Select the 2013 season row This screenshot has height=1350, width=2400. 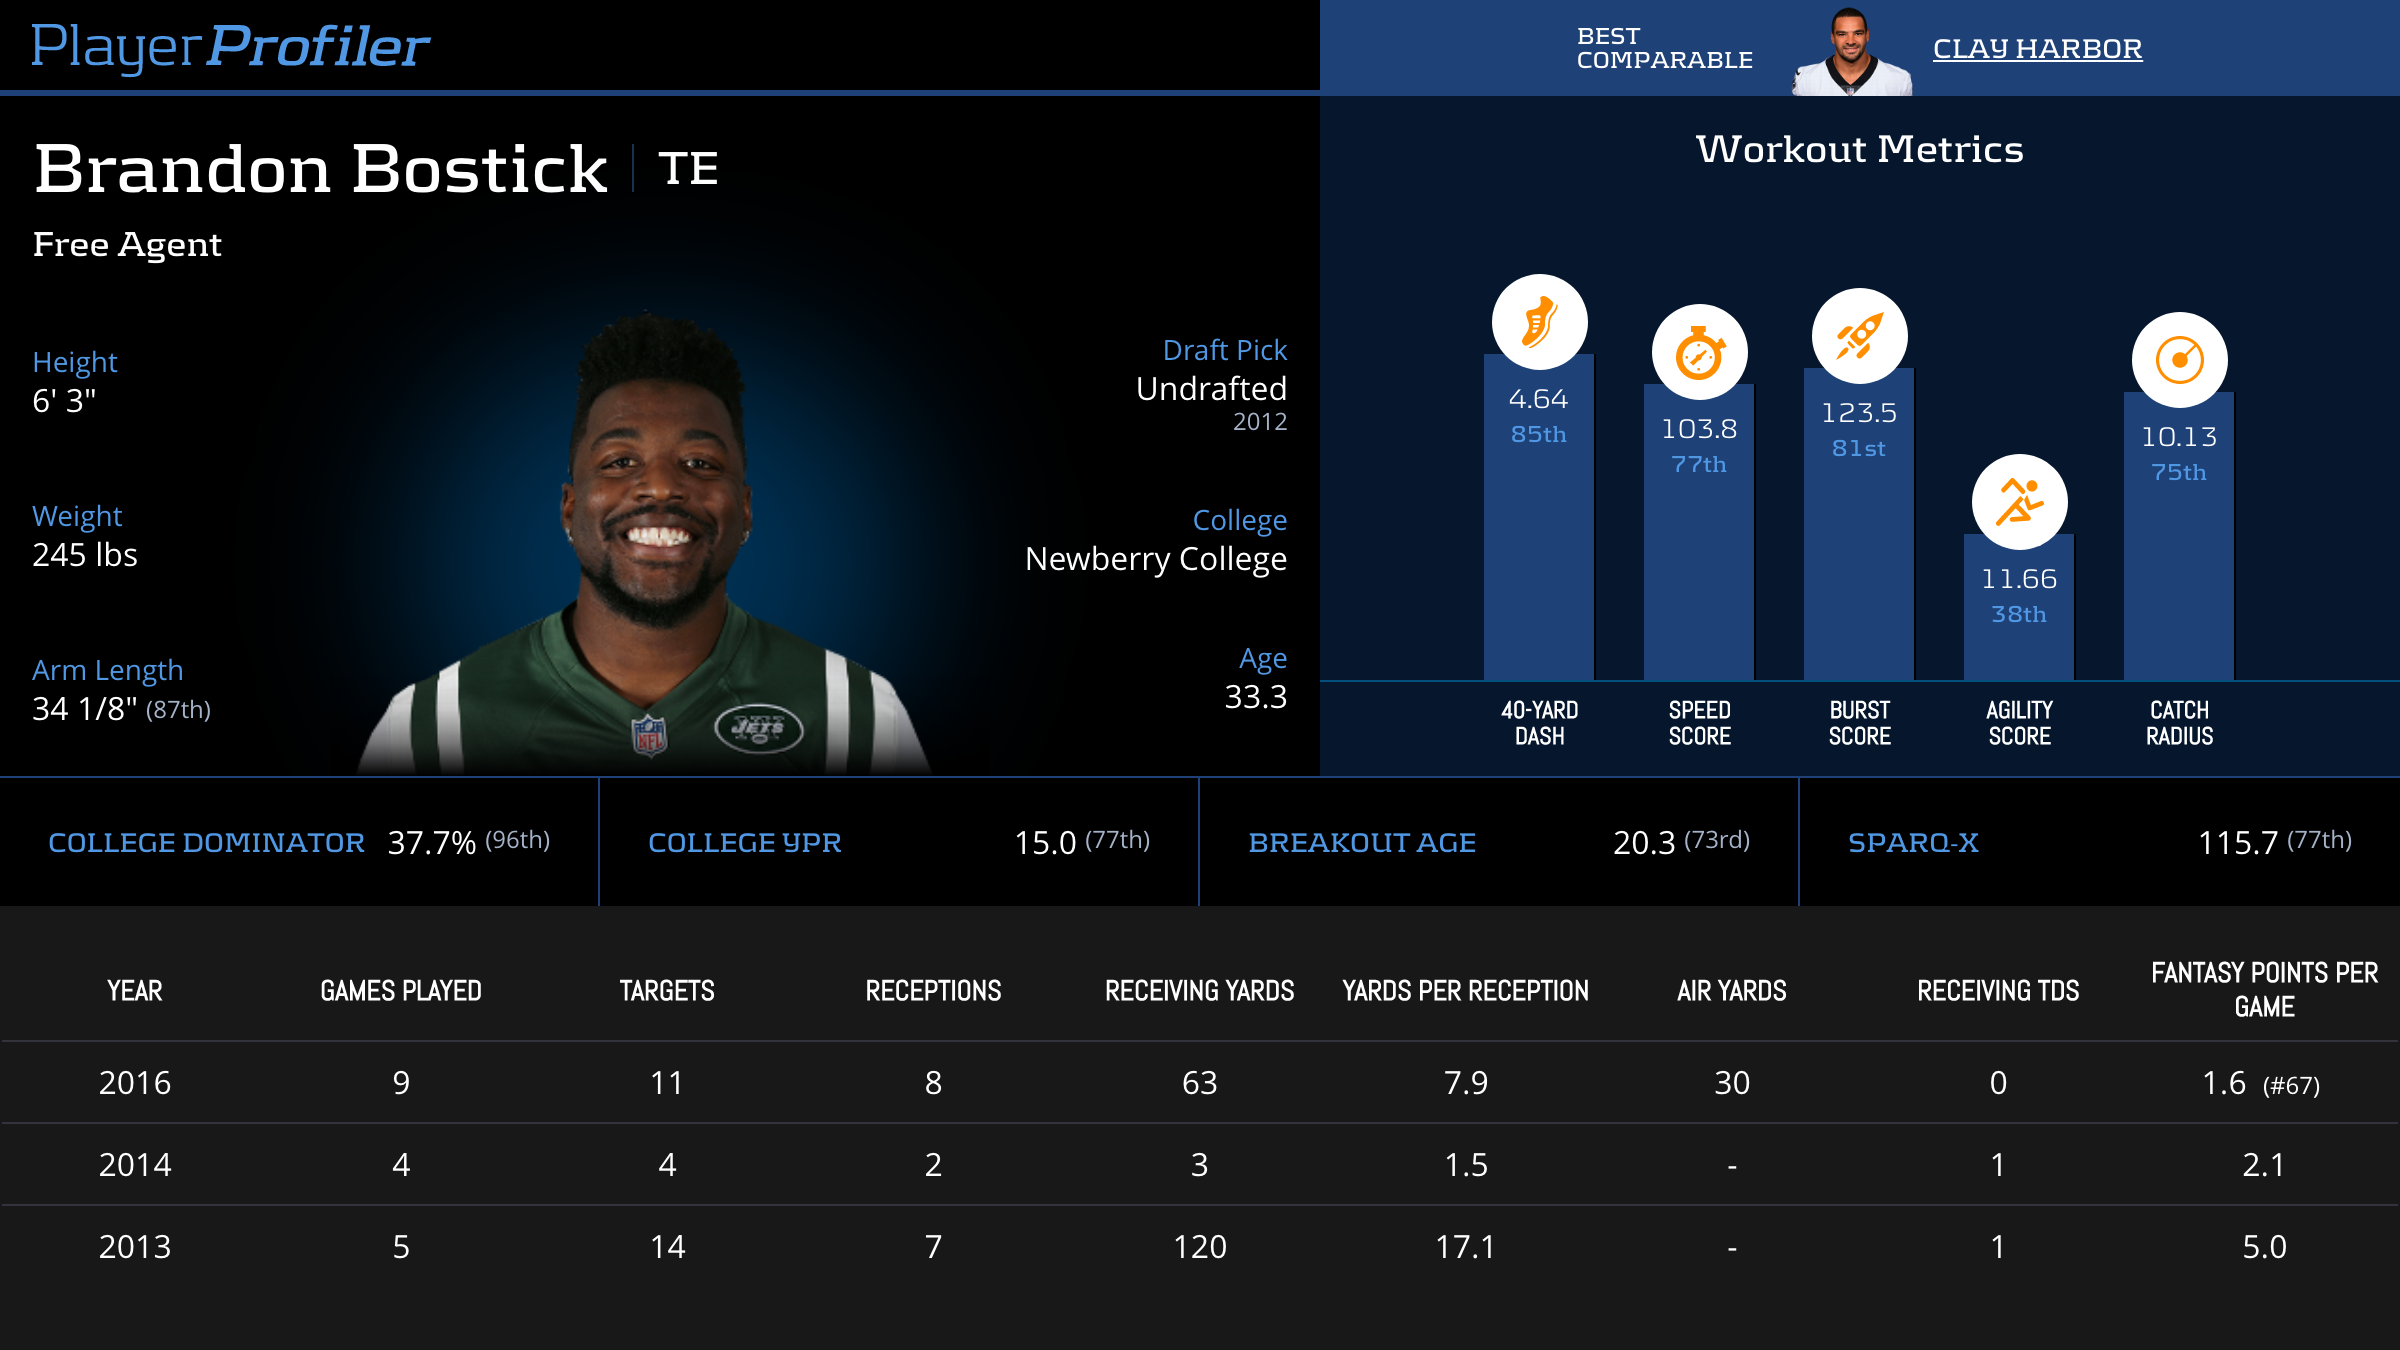coord(135,1247)
